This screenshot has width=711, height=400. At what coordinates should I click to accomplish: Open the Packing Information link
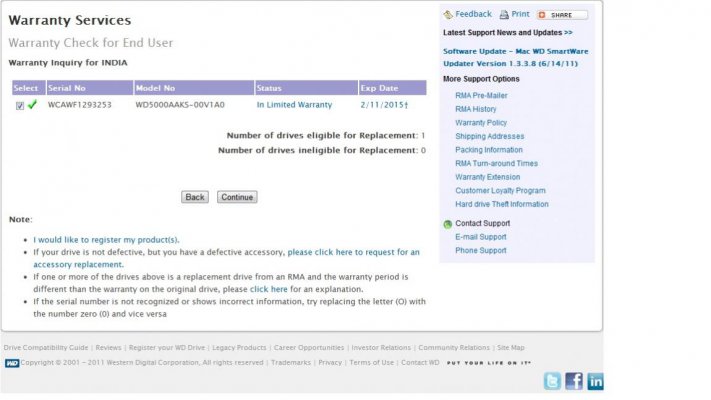pos(489,150)
